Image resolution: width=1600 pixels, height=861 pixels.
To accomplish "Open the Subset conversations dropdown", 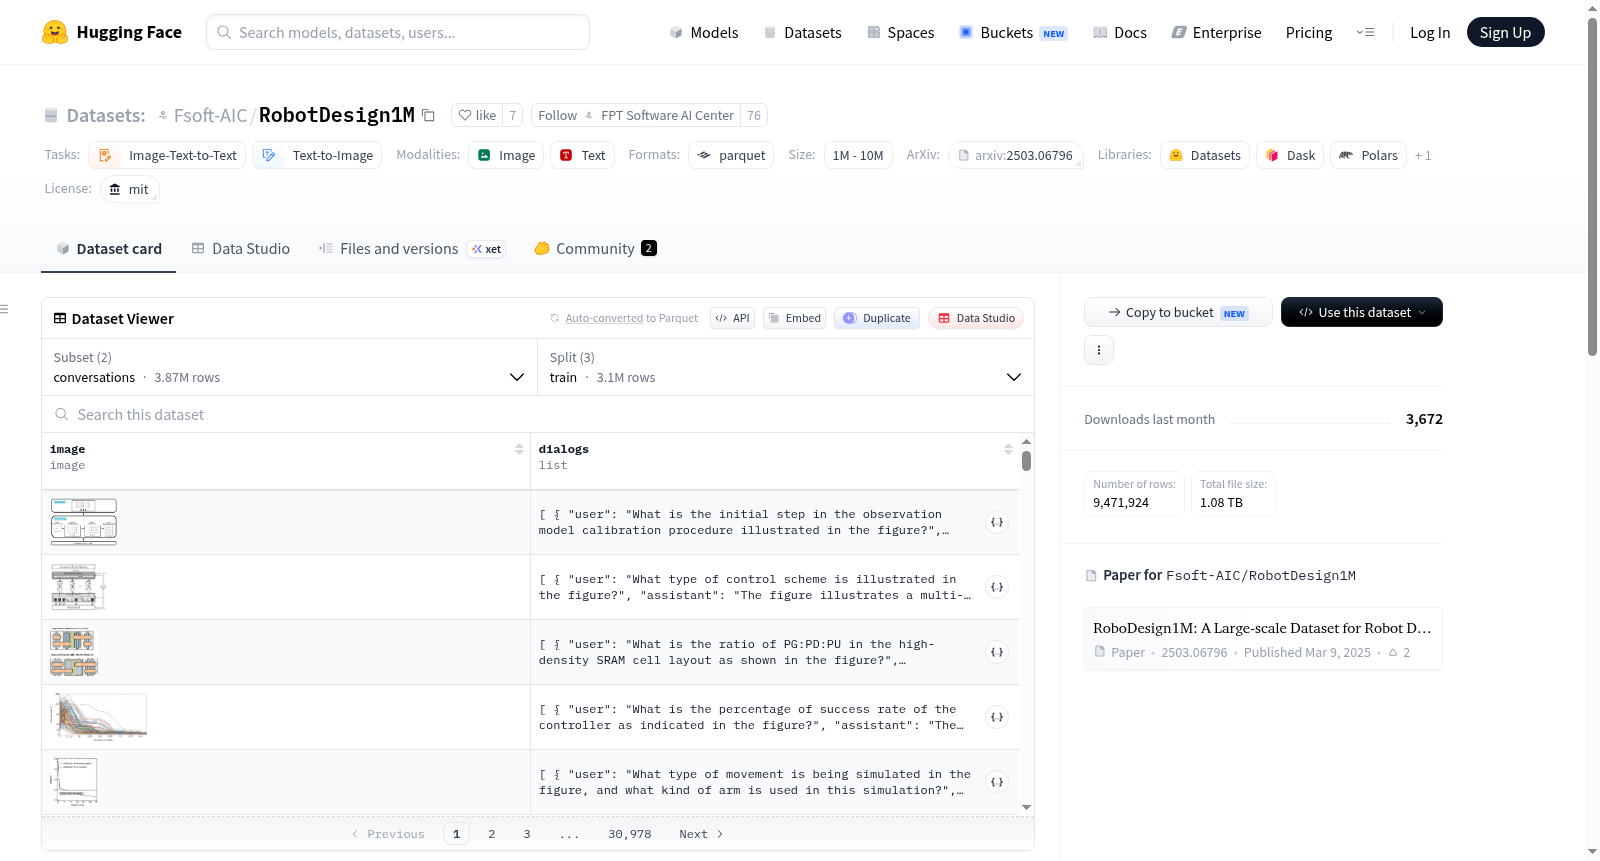I will click(288, 367).
